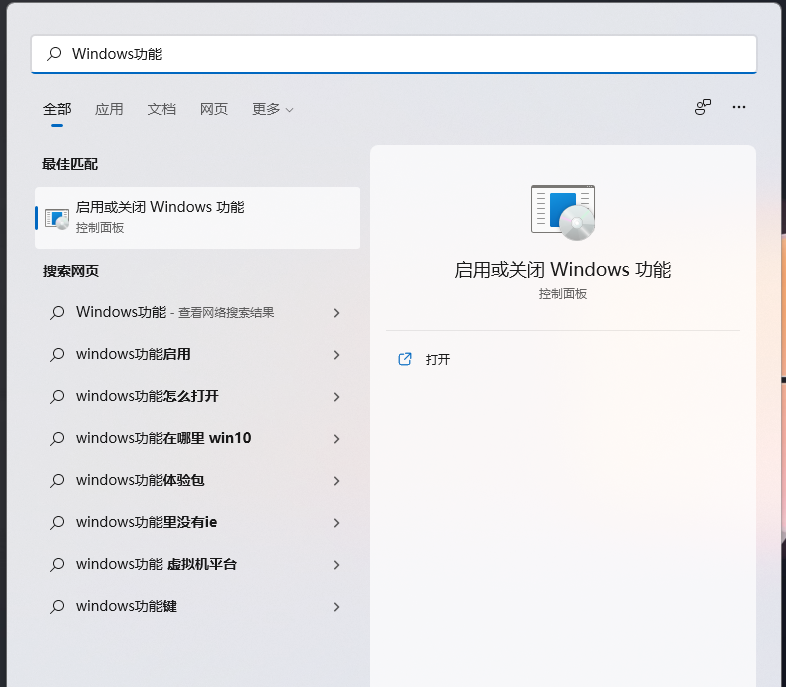
Task: Expand chevron for windows功能里没有ie
Action: click(336, 523)
